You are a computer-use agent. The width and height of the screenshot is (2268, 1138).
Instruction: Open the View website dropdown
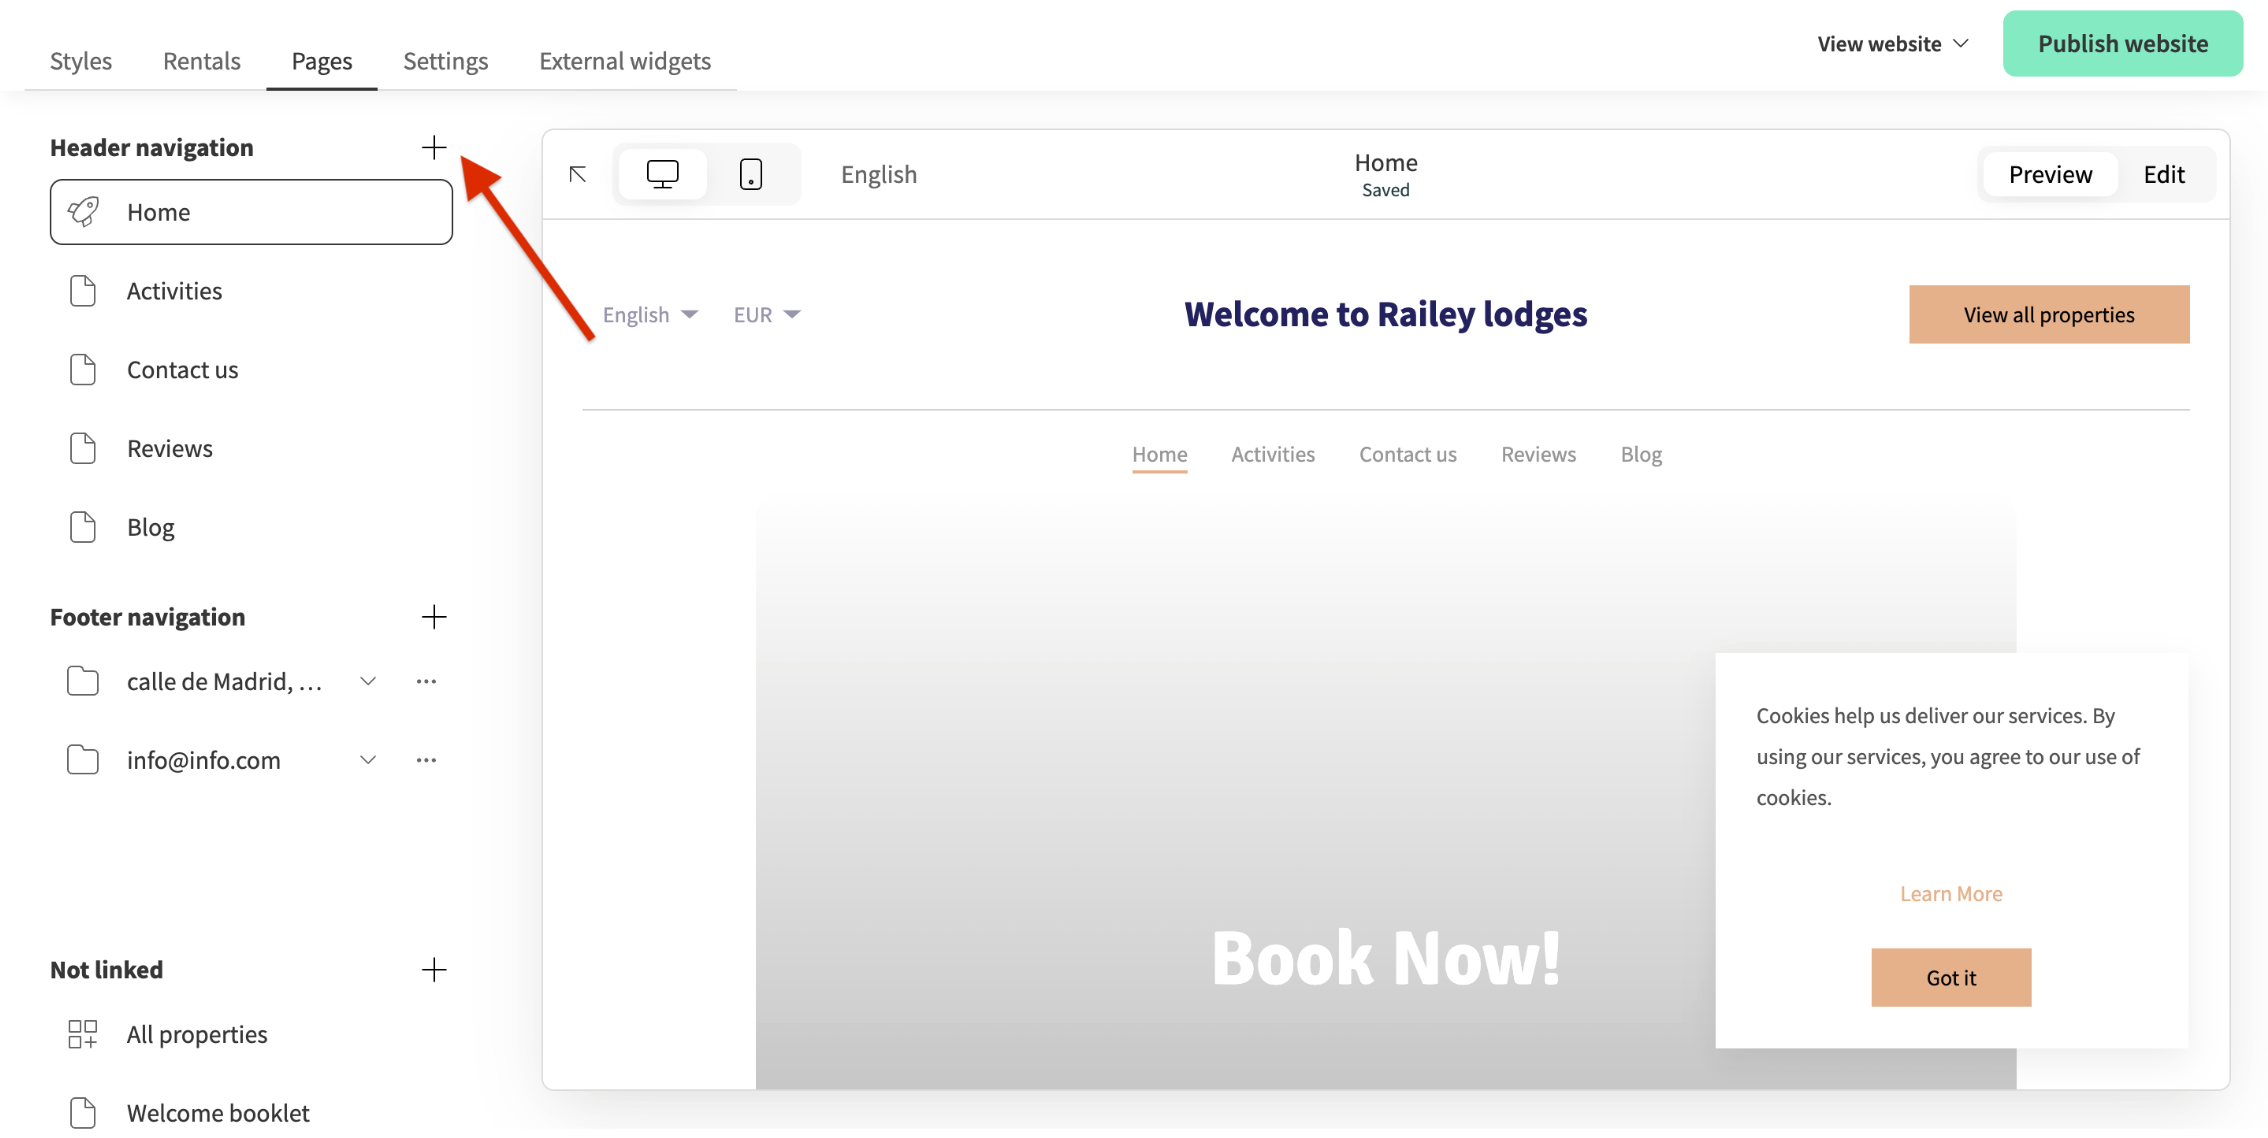[x=1891, y=43]
